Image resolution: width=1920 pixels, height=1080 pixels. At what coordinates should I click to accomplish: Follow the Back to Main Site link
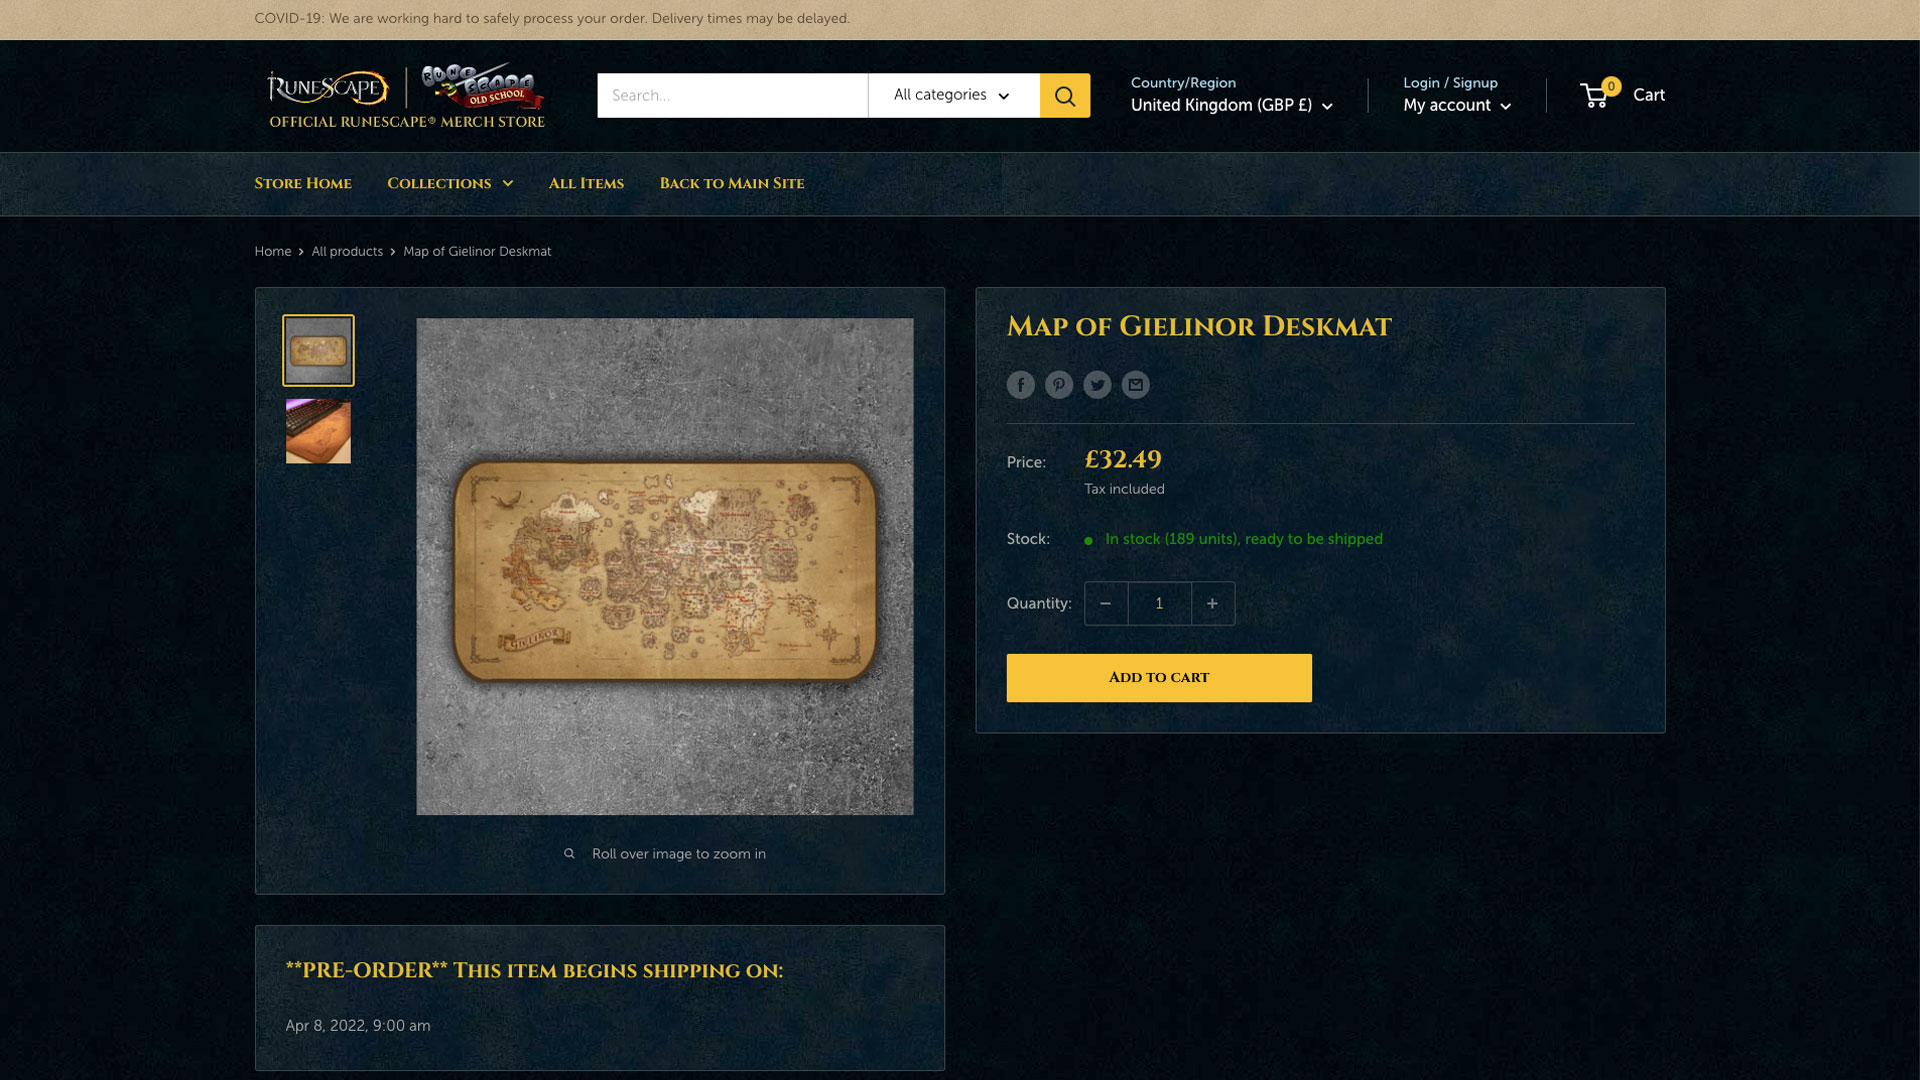pyautogui.click(x=732, y=184)
